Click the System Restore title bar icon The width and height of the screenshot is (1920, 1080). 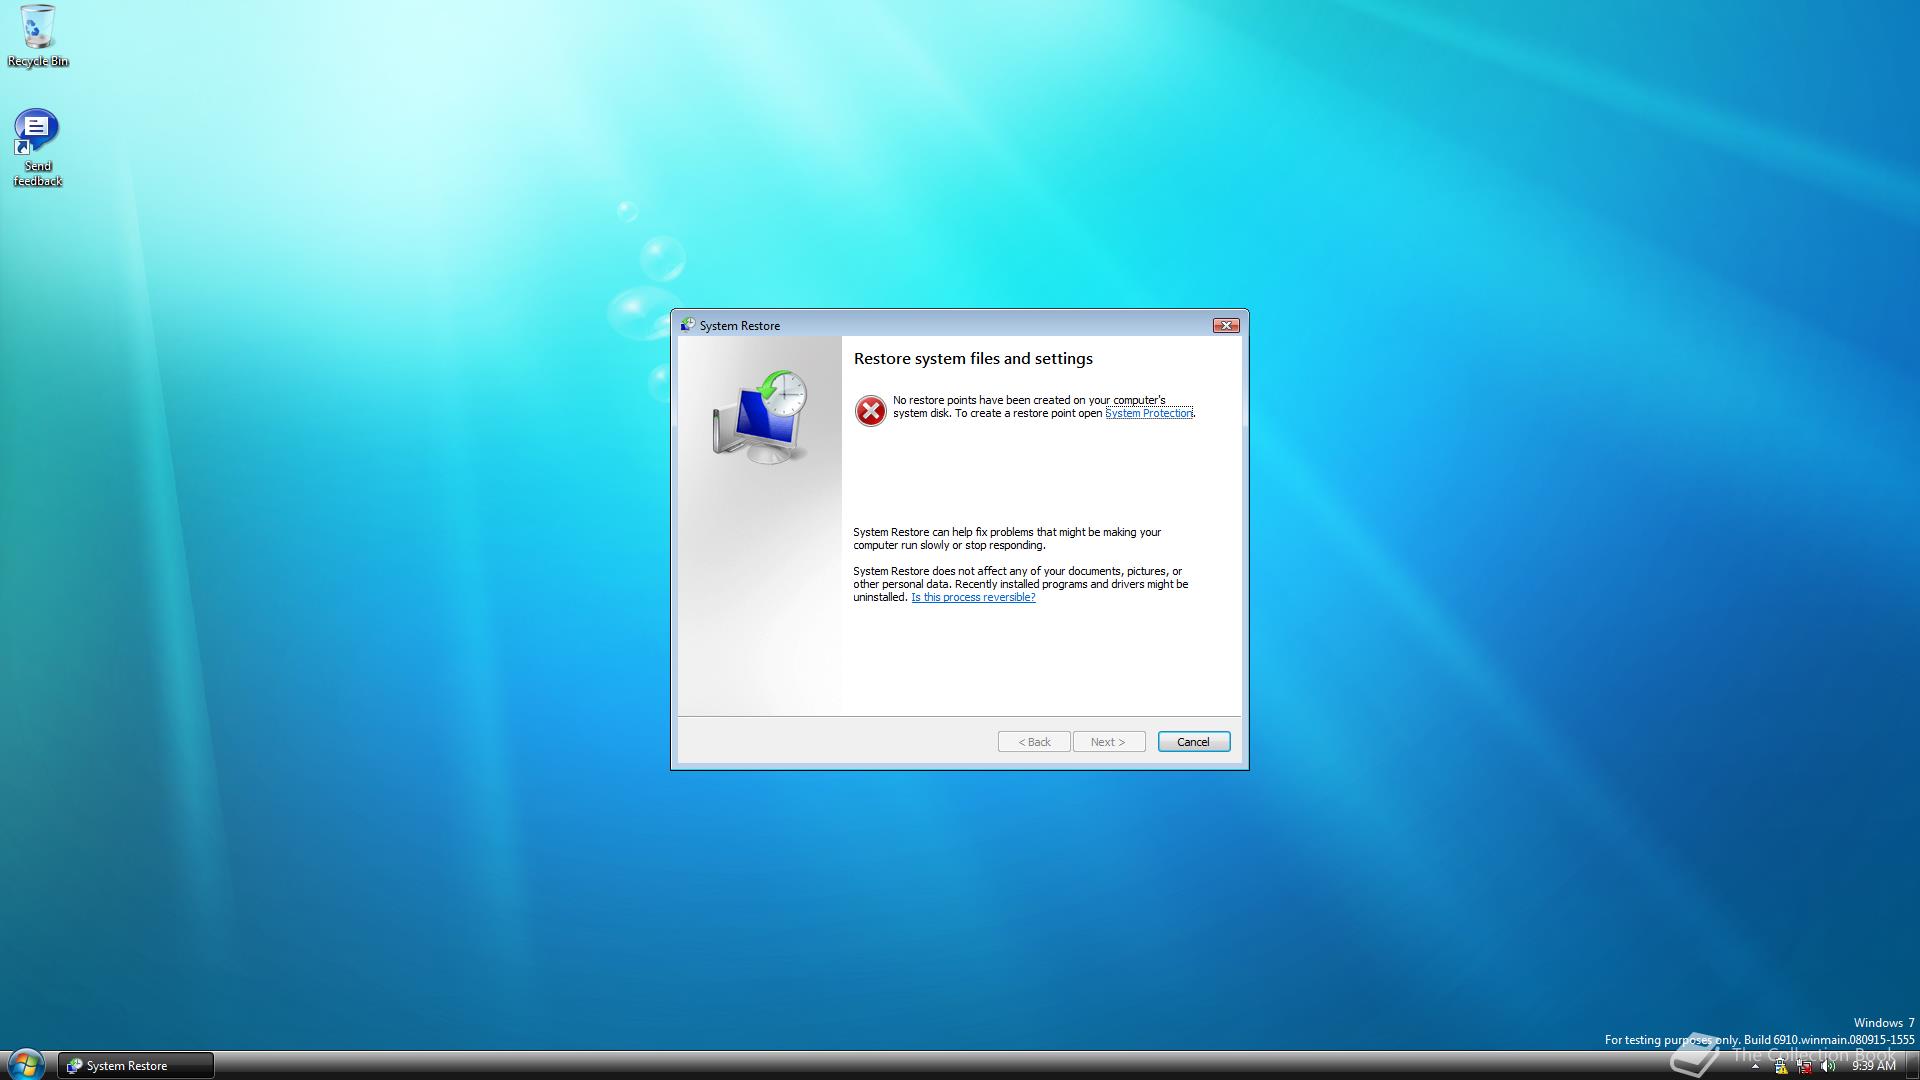[x=687, y=325]
